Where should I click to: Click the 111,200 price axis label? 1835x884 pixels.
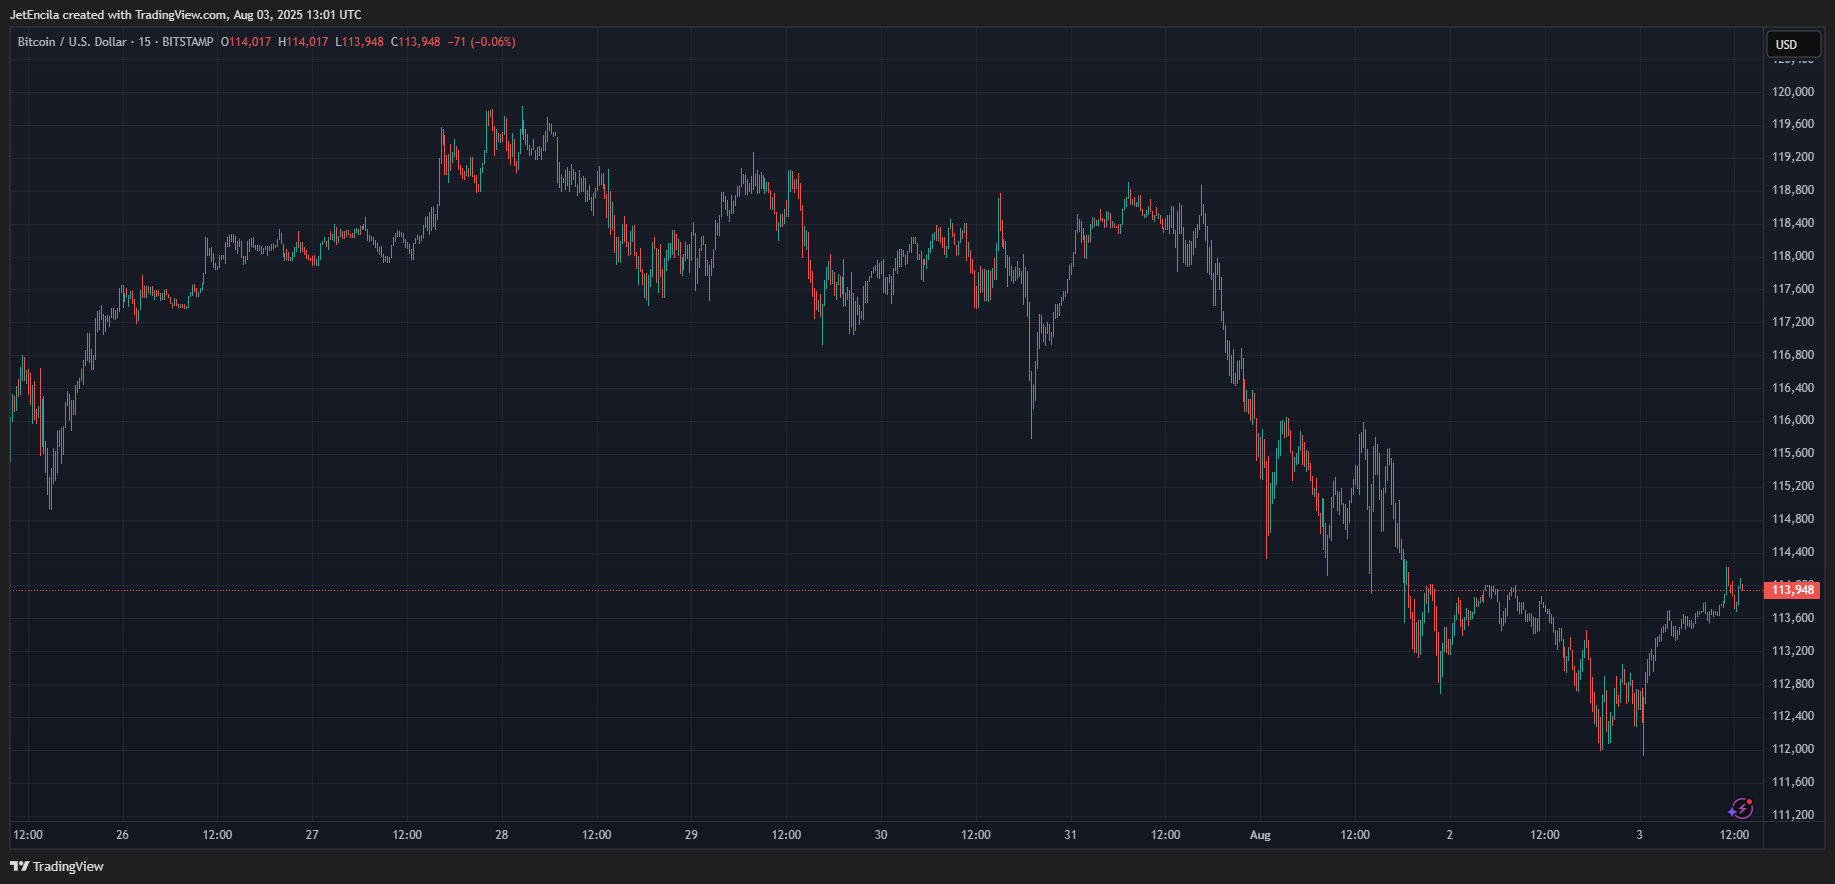(1792, 815)
